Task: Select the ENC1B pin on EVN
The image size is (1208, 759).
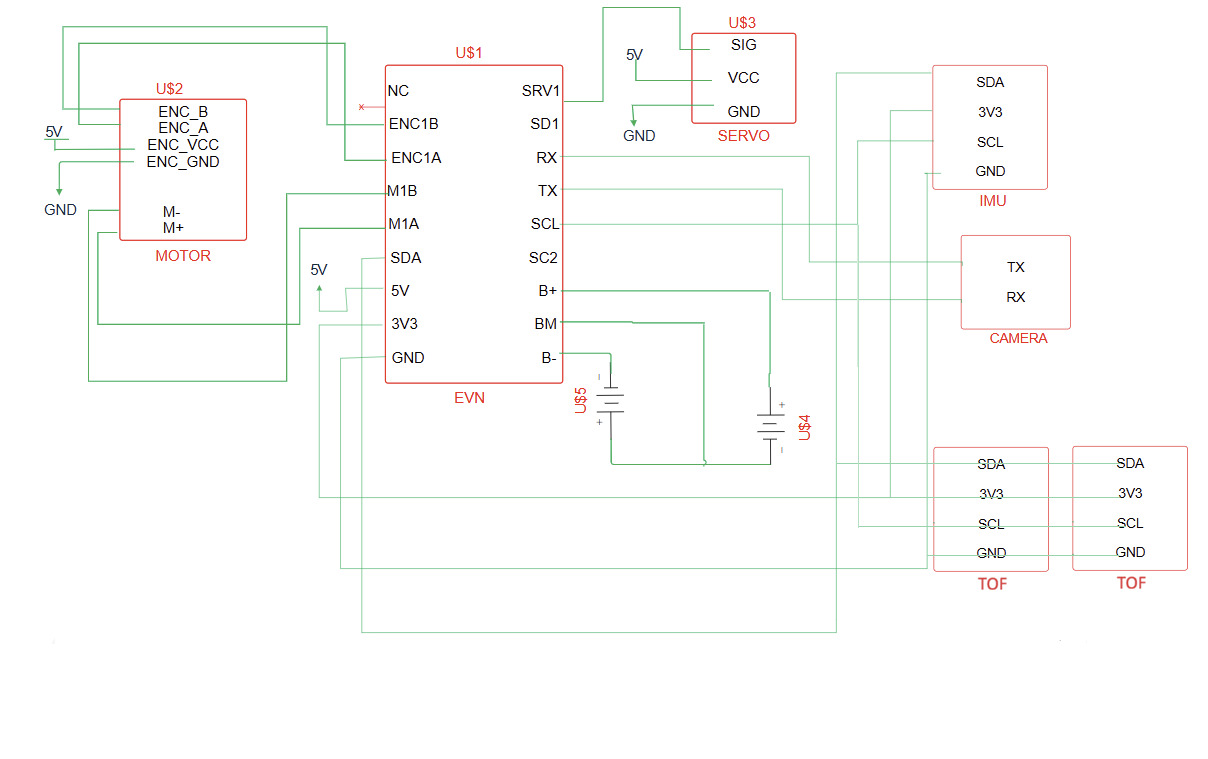Action: tap(414, 124)
